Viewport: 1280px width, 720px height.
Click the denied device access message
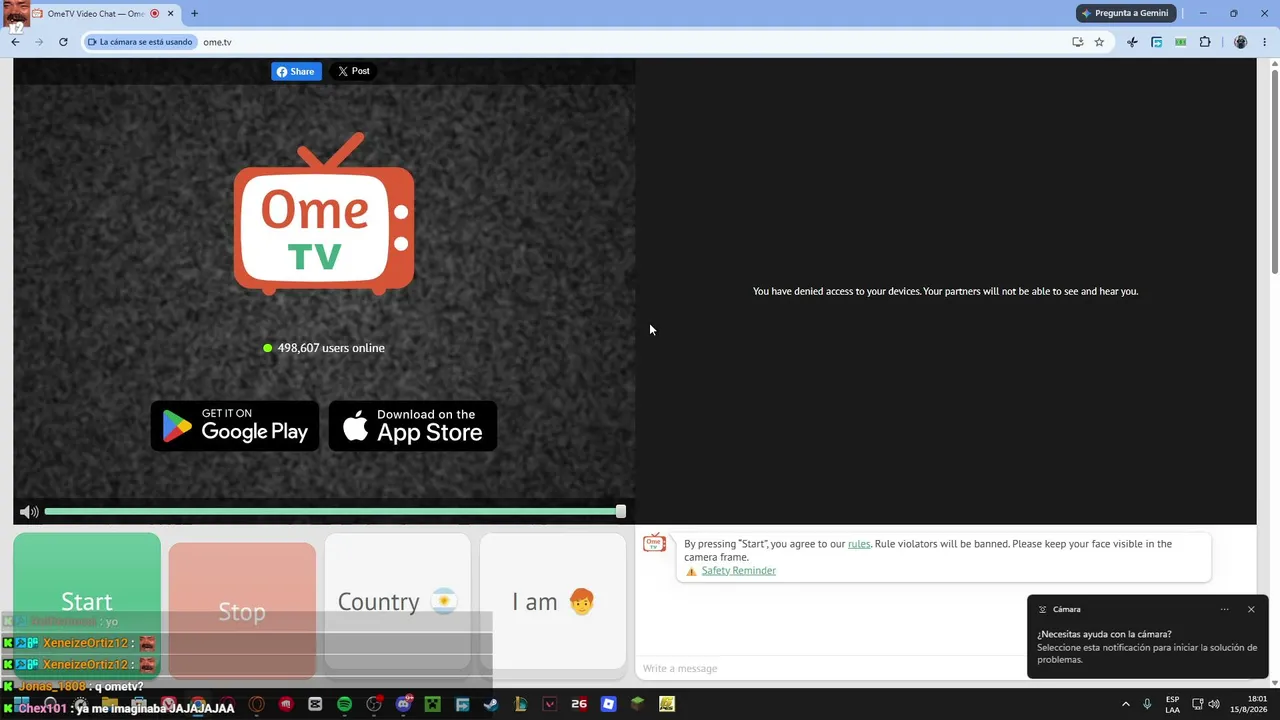point(945,292)
